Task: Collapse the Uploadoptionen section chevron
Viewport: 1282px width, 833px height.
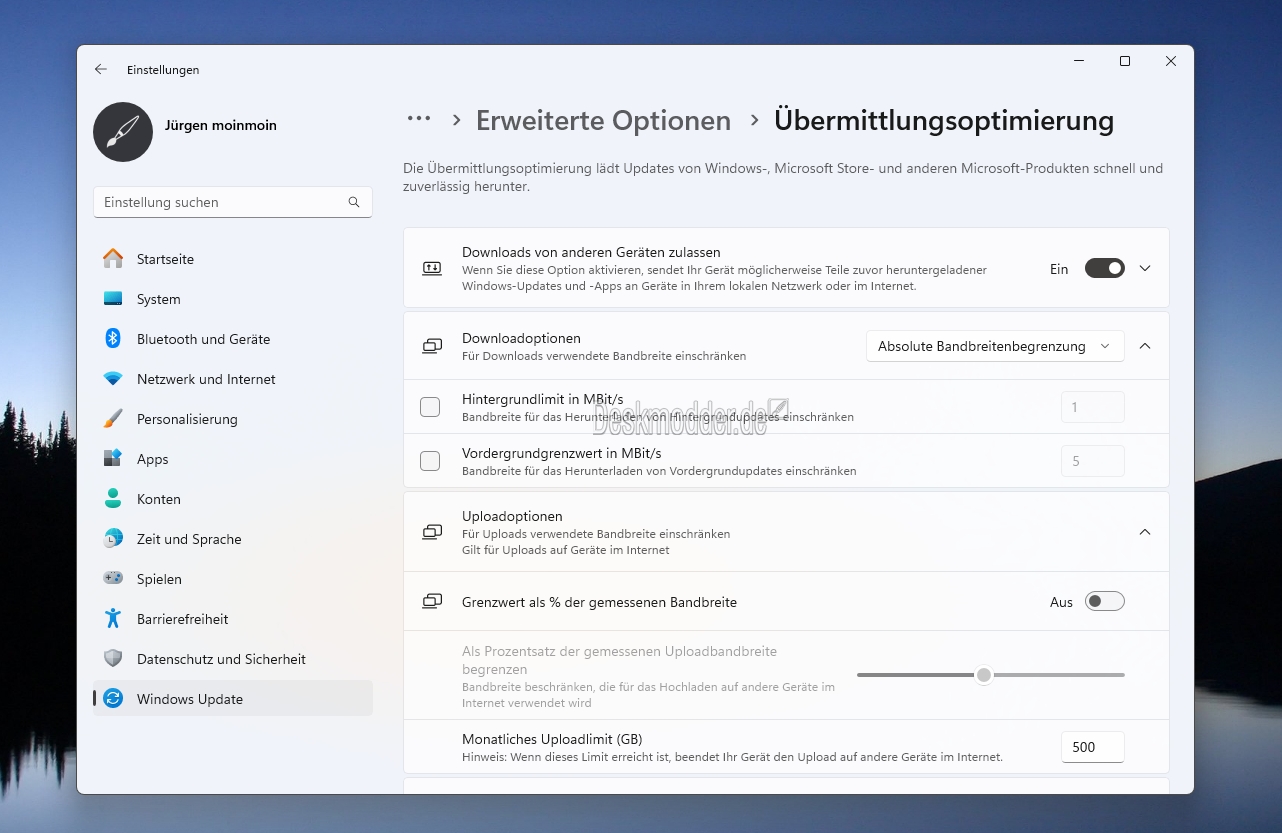Action: 1146,532
